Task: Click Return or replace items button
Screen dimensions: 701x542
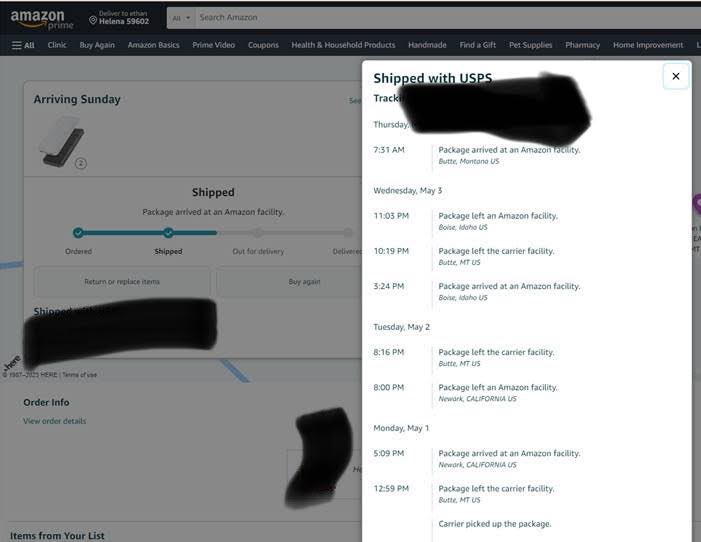Action: pos(122,282)
